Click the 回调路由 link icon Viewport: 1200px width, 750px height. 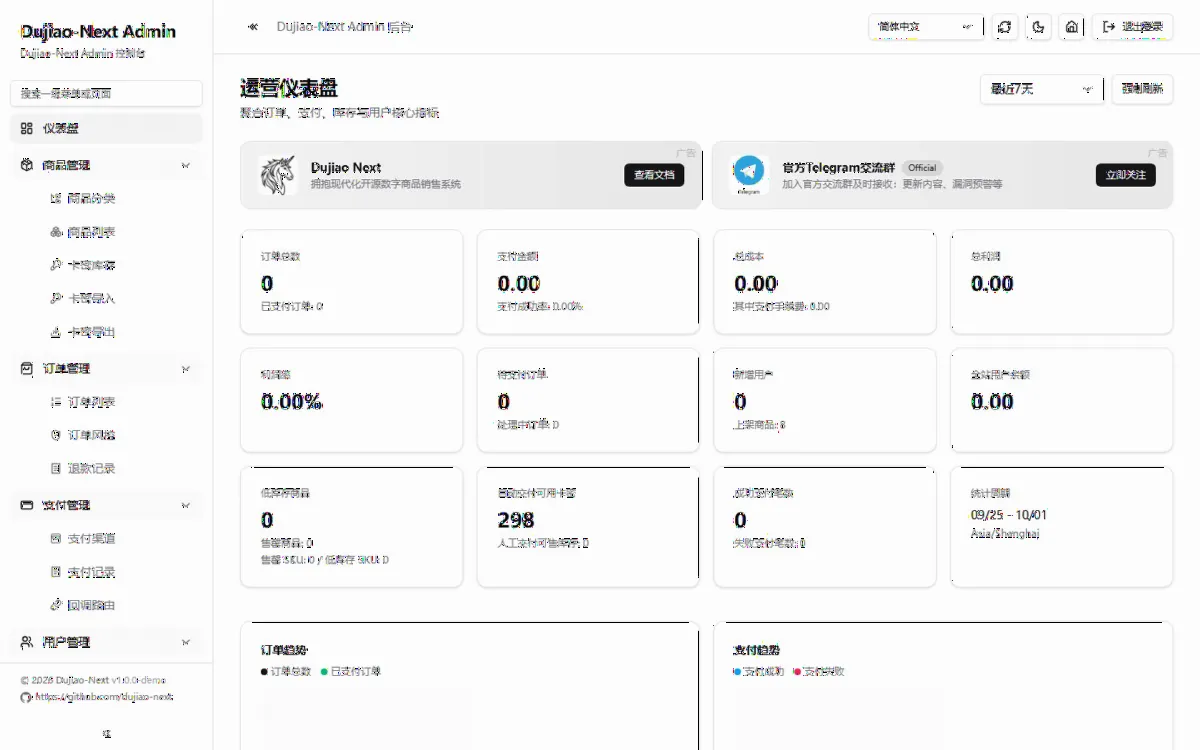[56, 605]
